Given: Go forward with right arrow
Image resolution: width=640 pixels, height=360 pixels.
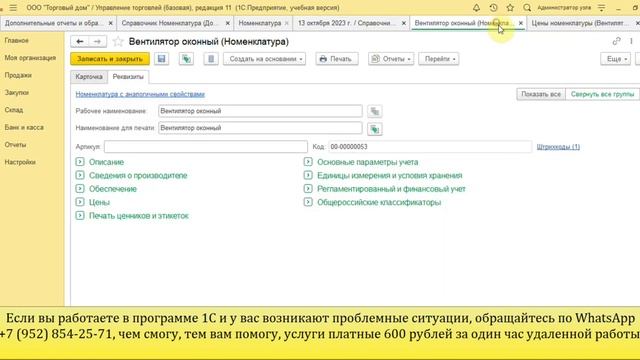Looking at the screenshot, I should click(x=97, y=41).
